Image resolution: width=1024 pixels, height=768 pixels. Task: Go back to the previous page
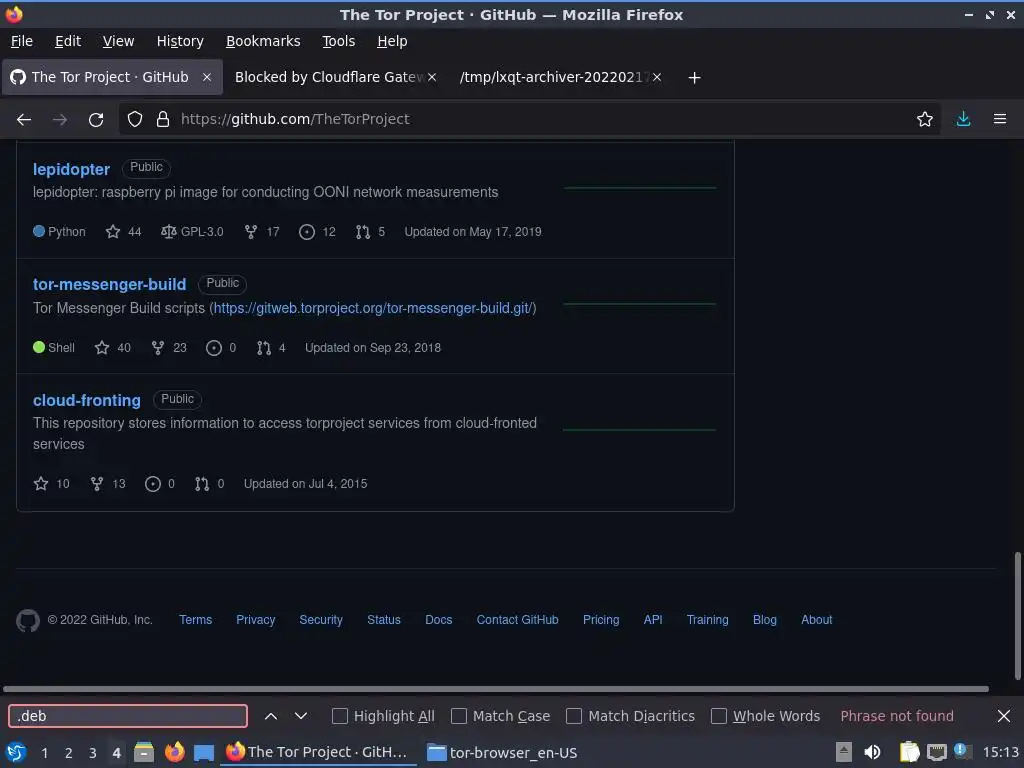[x=24, y=120]
